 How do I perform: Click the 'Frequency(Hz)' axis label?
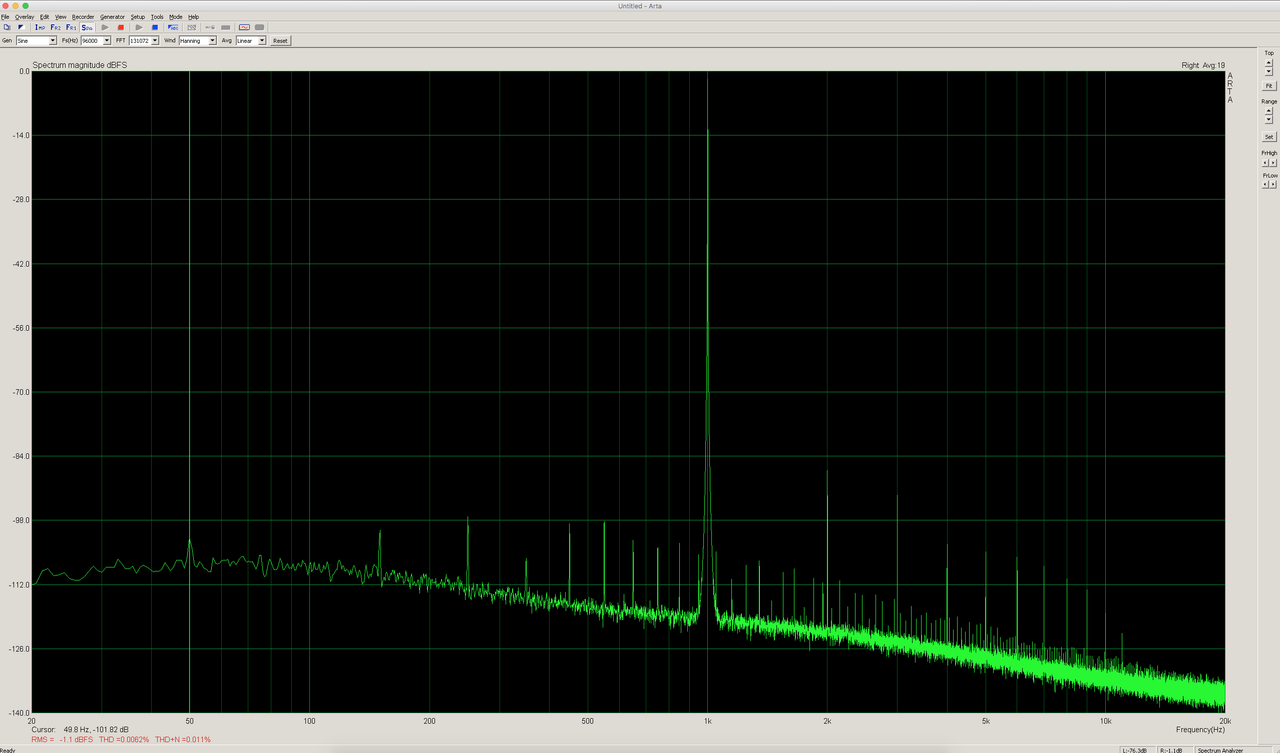pos(1200,730)
